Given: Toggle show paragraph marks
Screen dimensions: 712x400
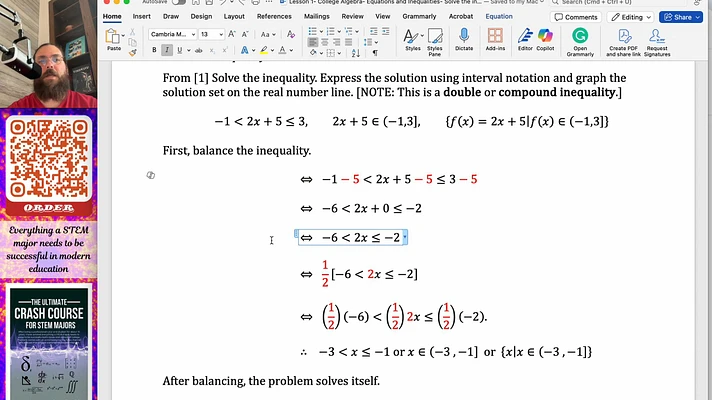Looking at the screenshot, I should pos(375,53).
